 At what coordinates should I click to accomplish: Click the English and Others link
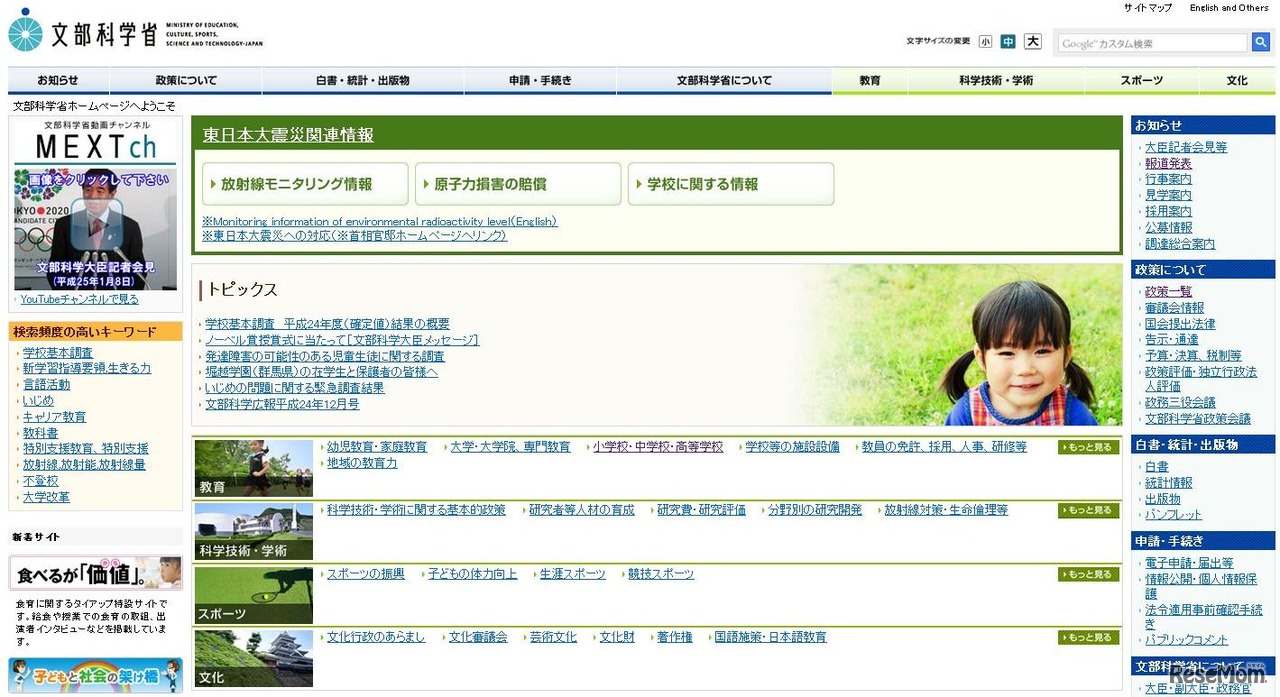pos(1228,8)
